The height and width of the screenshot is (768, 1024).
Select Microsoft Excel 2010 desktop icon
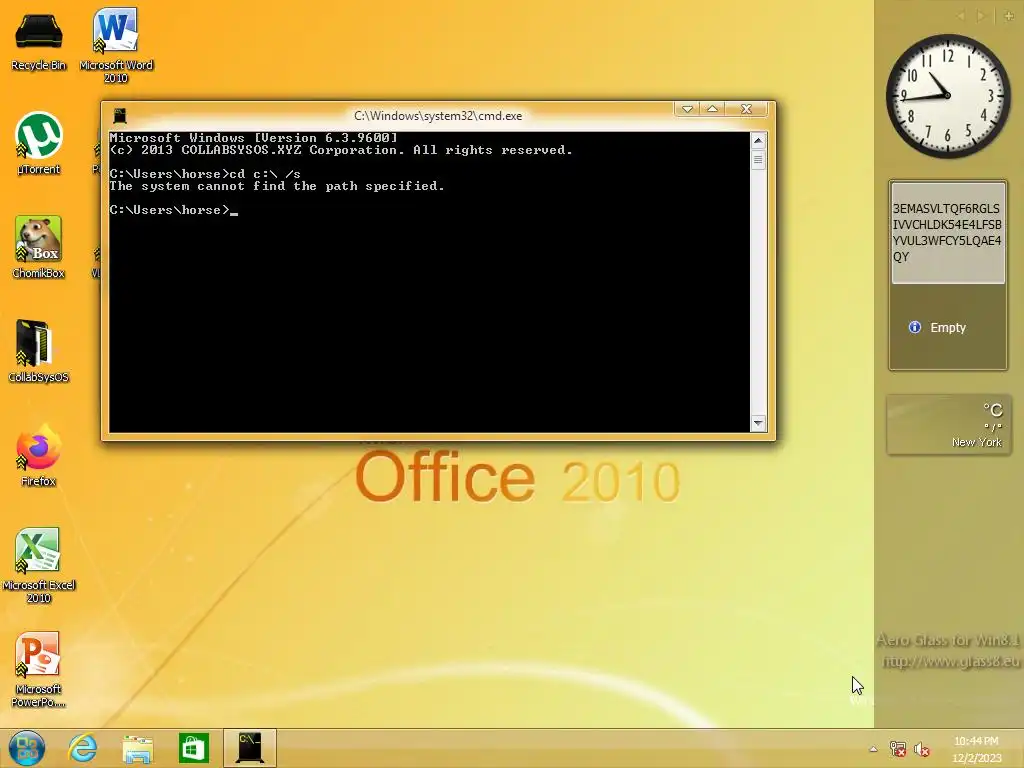pos(39,566)
